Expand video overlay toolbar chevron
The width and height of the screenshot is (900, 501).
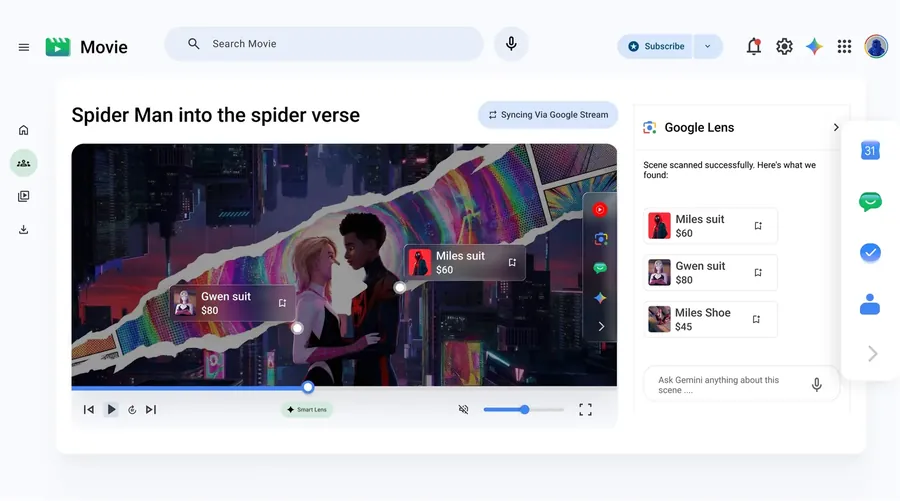(601, 327)
